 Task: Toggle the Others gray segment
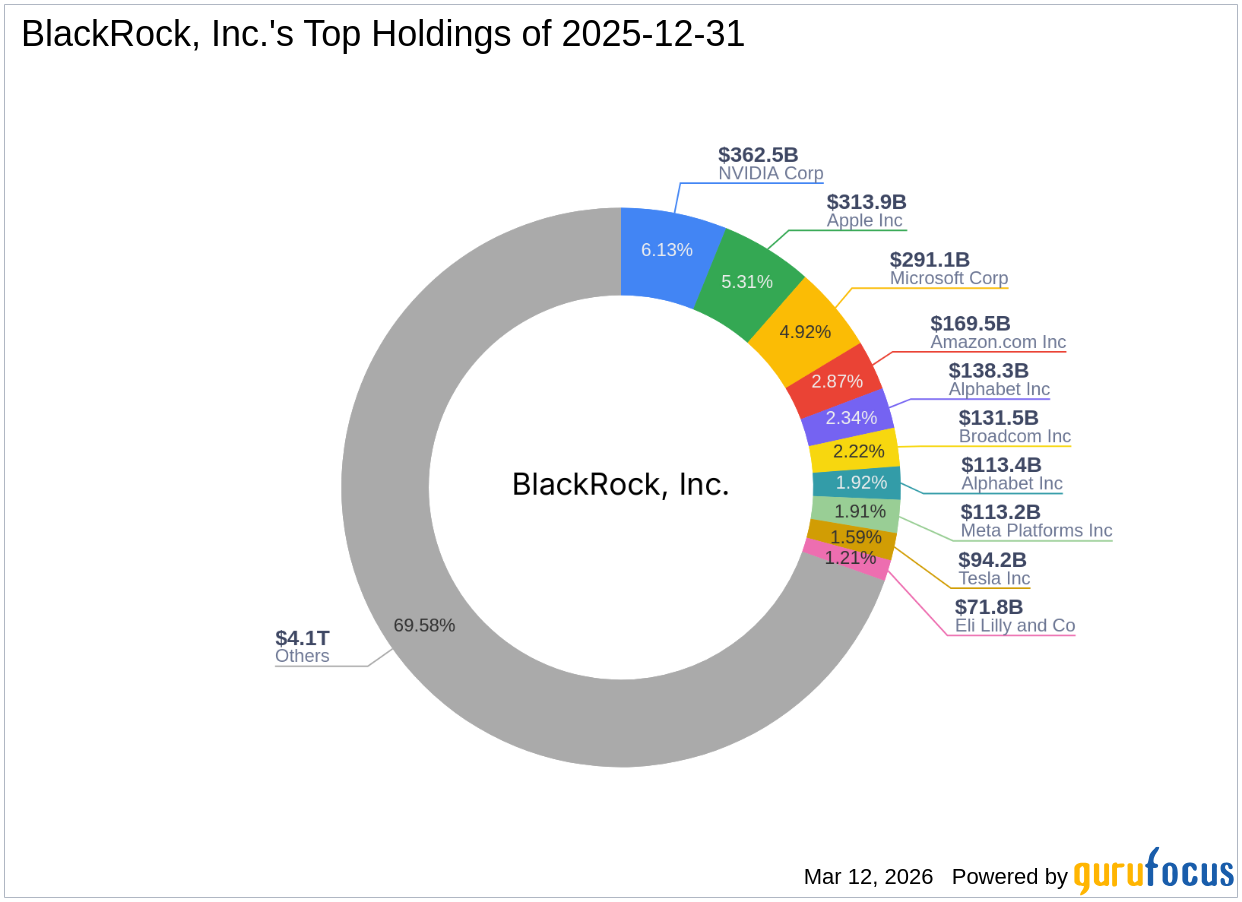click(x=425, y=626)
